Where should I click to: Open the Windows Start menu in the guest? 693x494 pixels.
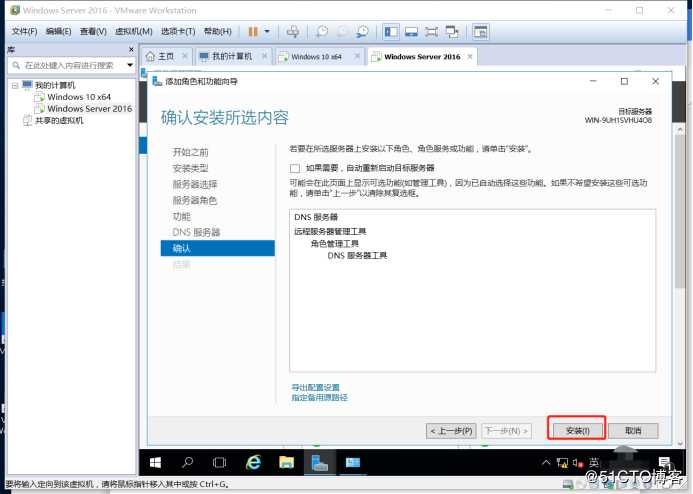click(155, 463)
